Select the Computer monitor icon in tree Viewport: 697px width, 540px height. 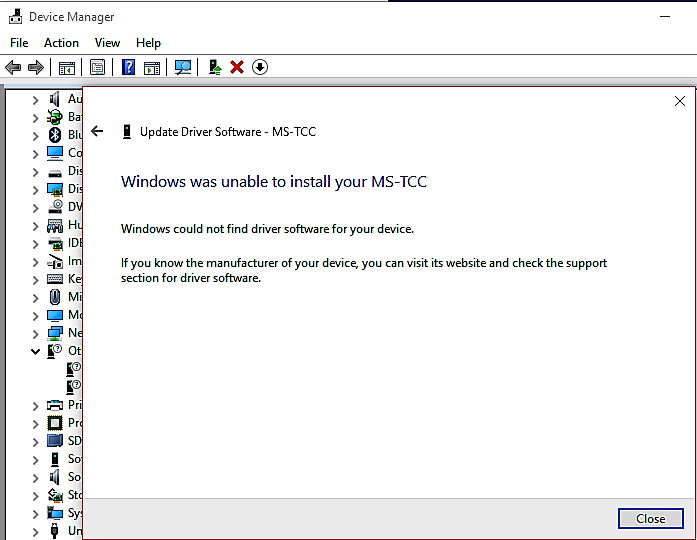point(55,153)
